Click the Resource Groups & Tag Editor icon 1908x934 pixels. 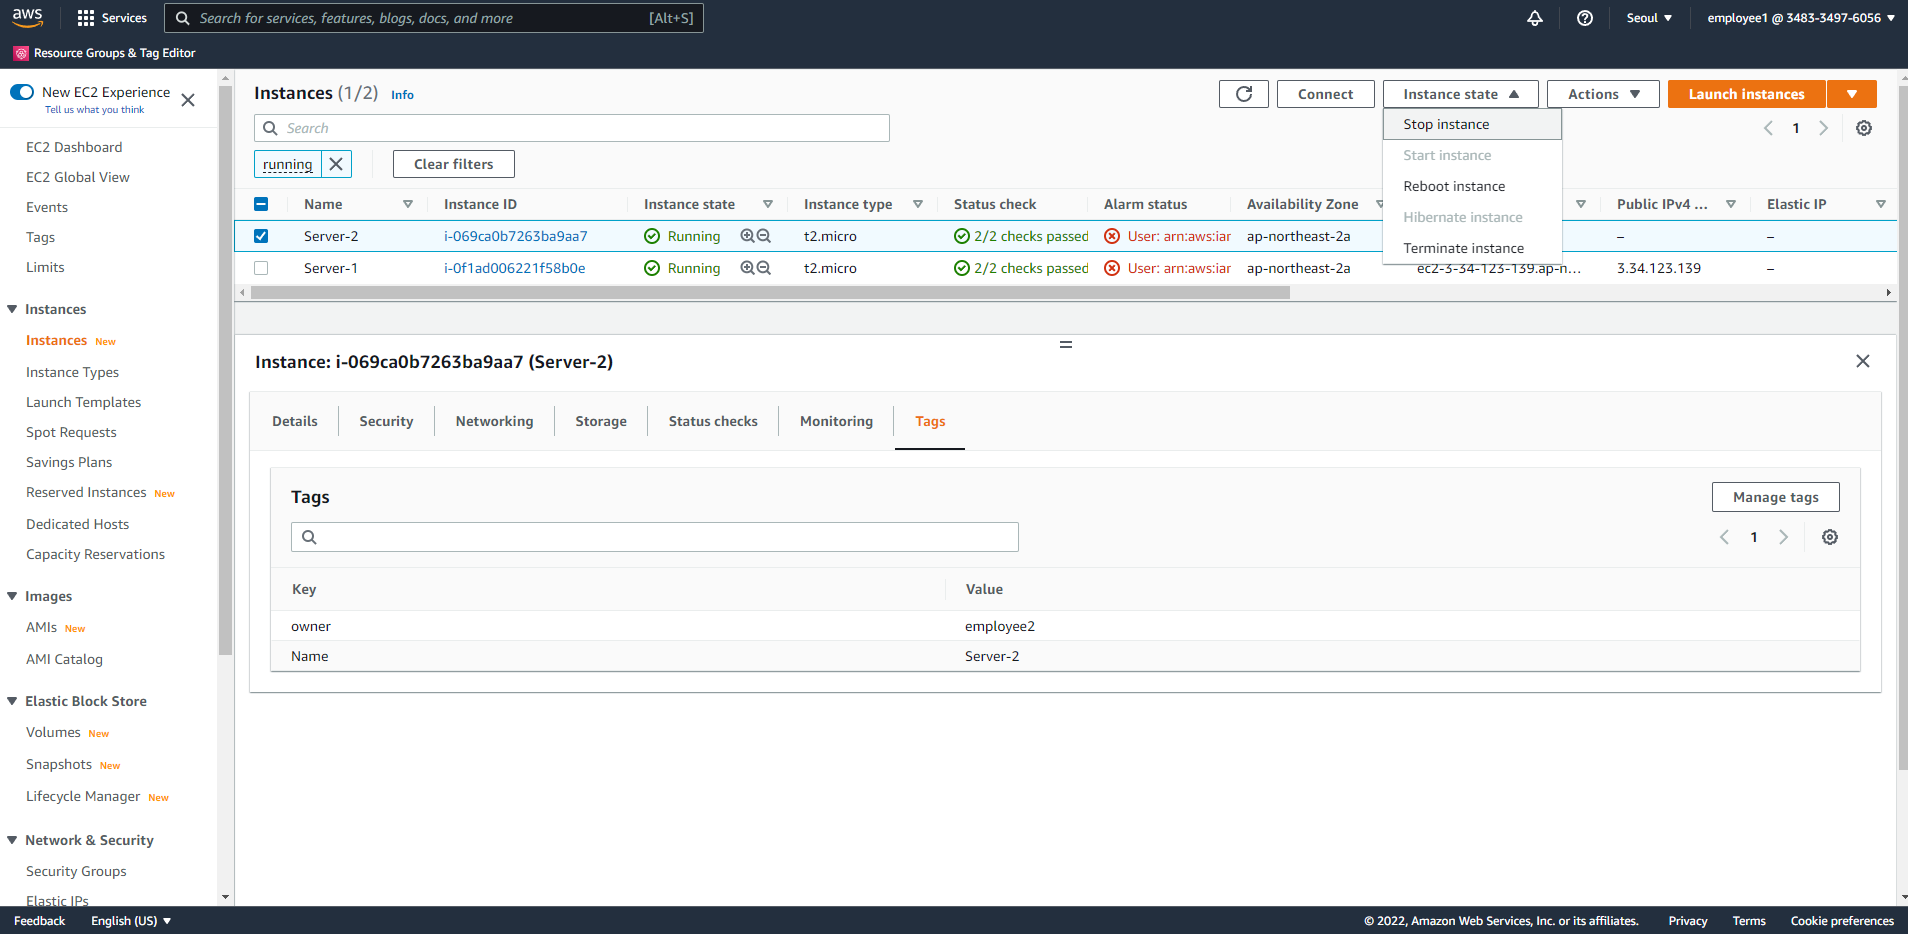click(21, 53)
